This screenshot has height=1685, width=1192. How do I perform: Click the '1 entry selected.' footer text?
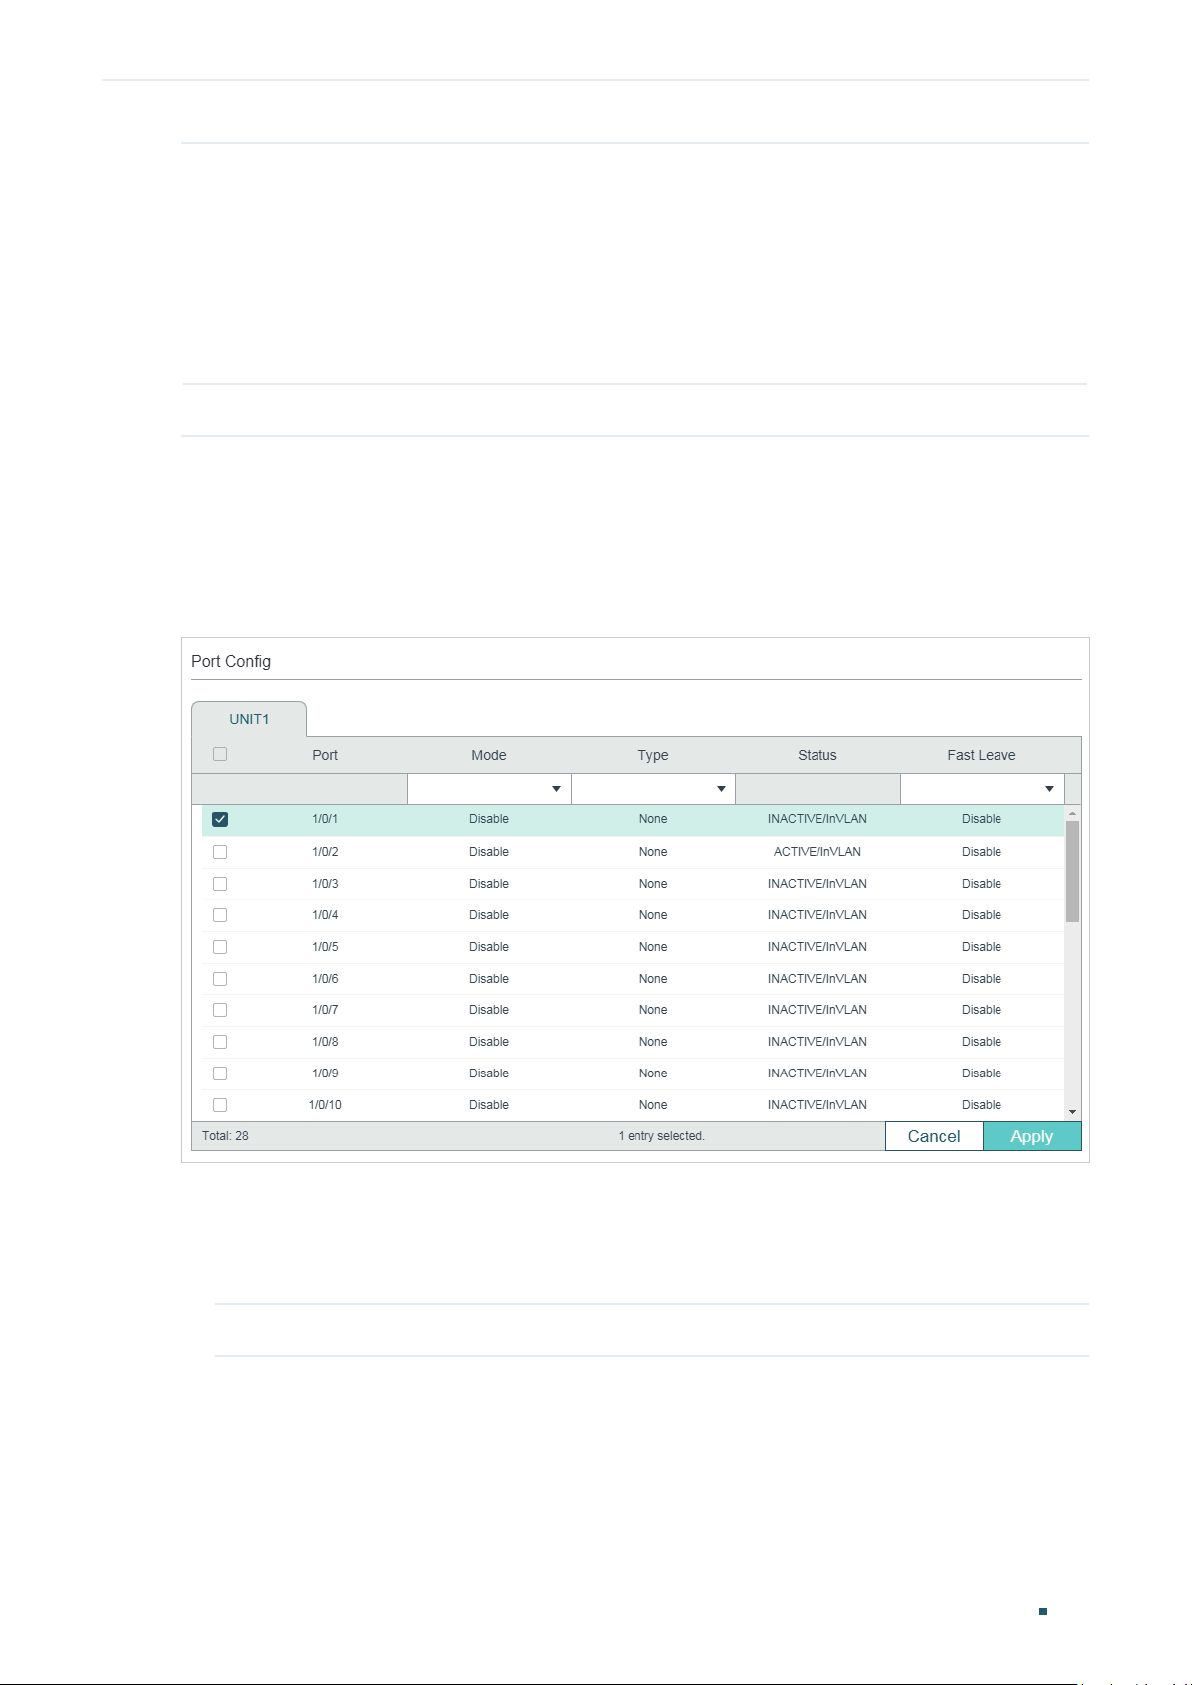click(661, 1136)
